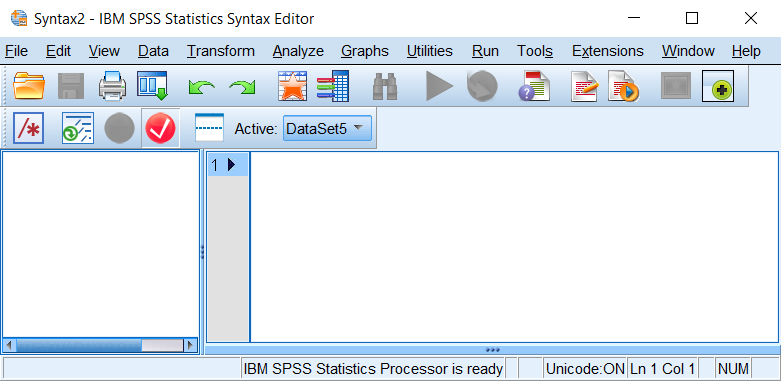781x381 pixels.
Task: Click the green plus button icon
Action: 718,86
